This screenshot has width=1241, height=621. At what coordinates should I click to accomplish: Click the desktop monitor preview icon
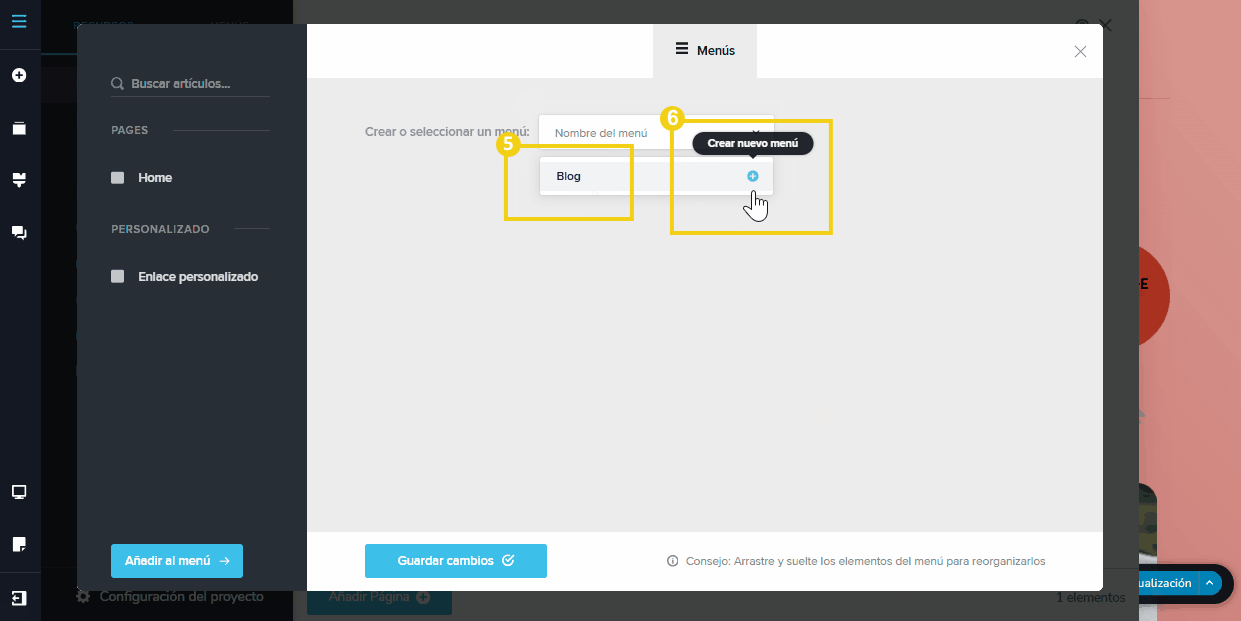pos(19,492)
